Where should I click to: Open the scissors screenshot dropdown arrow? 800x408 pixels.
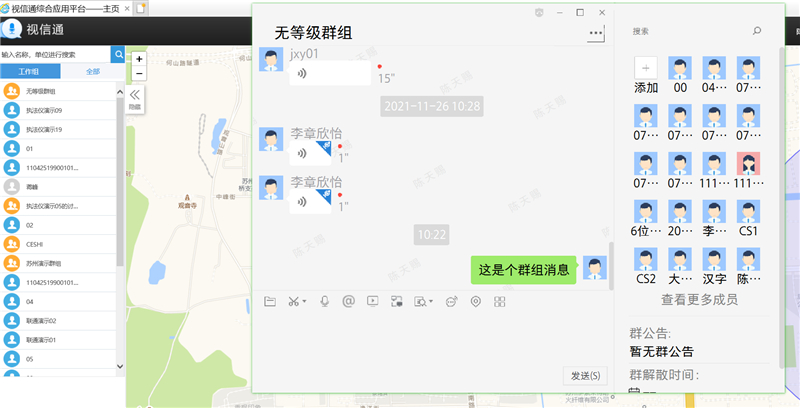[306, 301]
